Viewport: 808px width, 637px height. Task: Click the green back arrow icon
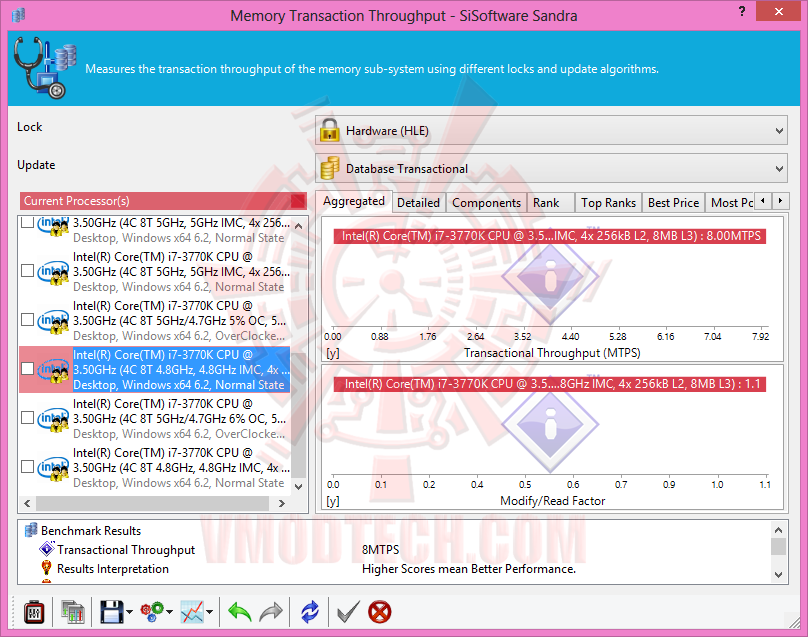[x=240, y=612]
